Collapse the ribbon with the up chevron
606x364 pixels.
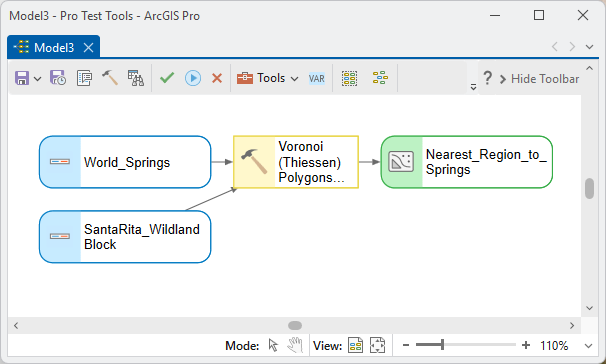pyautogui.click(x=589, y=68)
